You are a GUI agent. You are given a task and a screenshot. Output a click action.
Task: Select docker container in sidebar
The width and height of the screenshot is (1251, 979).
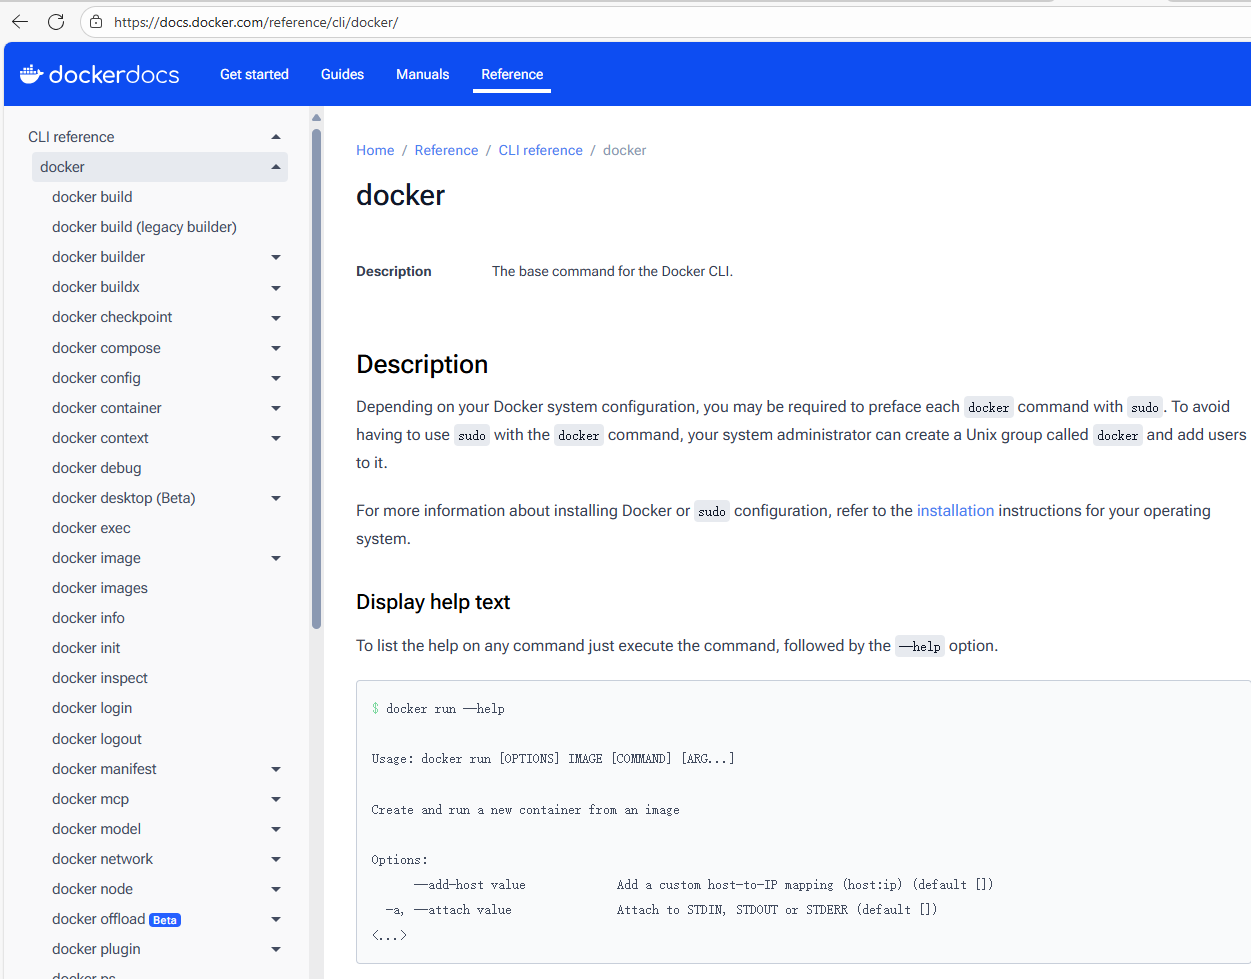point(107,408)
